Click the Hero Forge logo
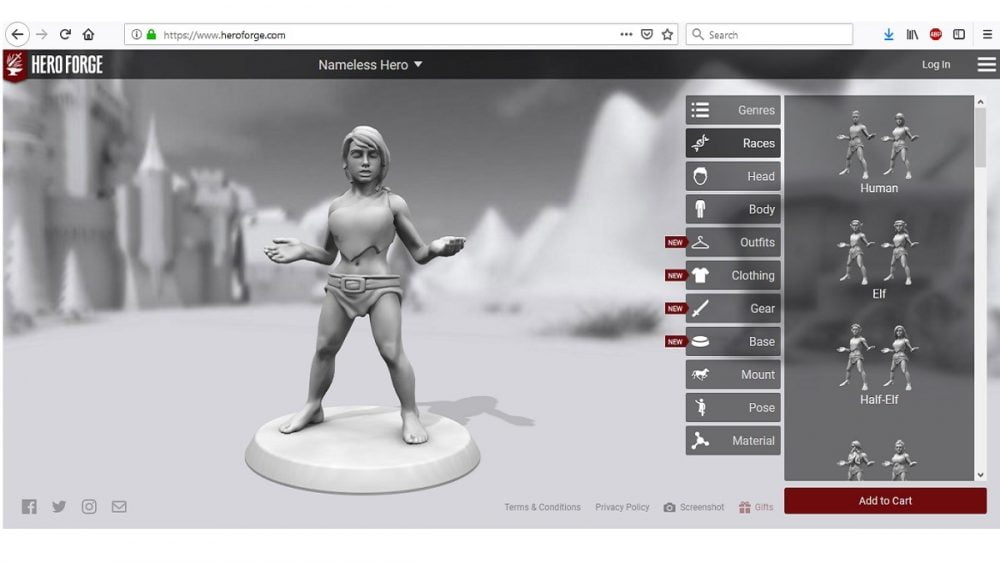This screenshot has height=563, width=1000. tap(54, 65)
